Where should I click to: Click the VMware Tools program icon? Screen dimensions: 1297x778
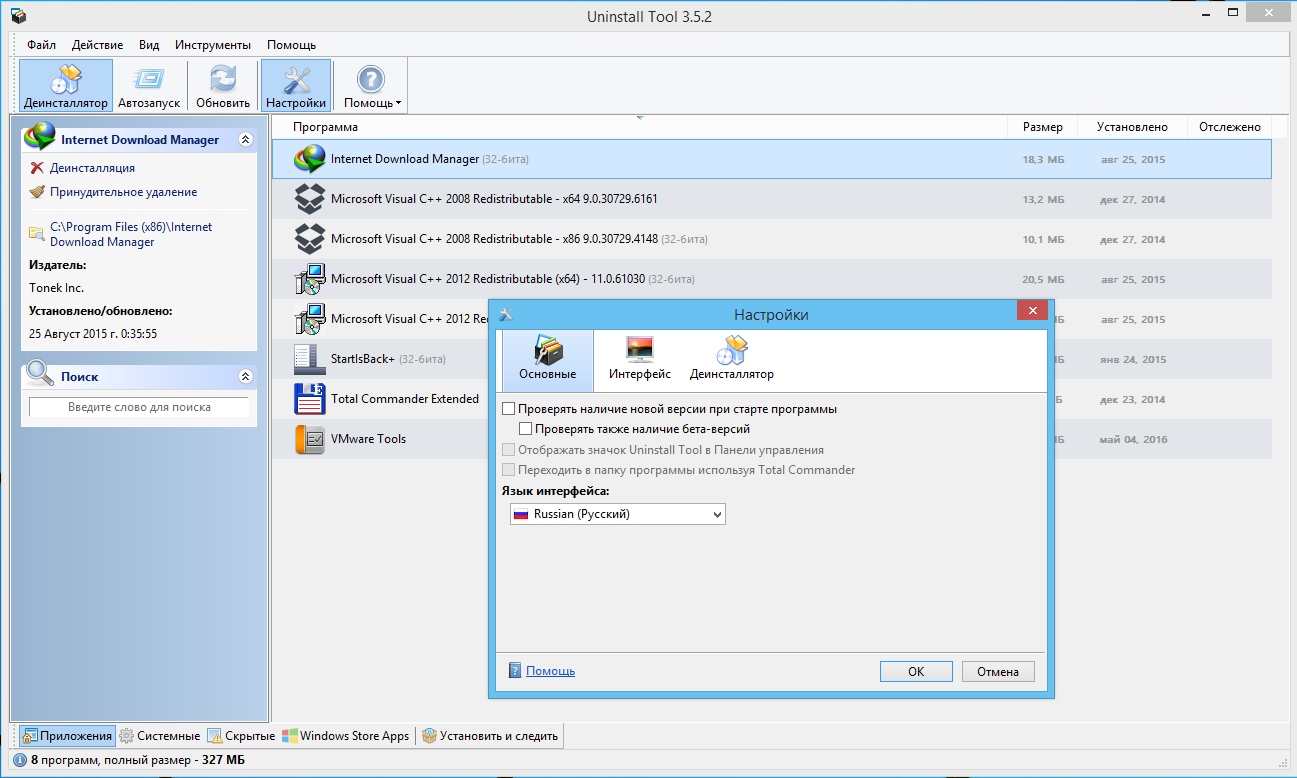[x=310, y=439]
